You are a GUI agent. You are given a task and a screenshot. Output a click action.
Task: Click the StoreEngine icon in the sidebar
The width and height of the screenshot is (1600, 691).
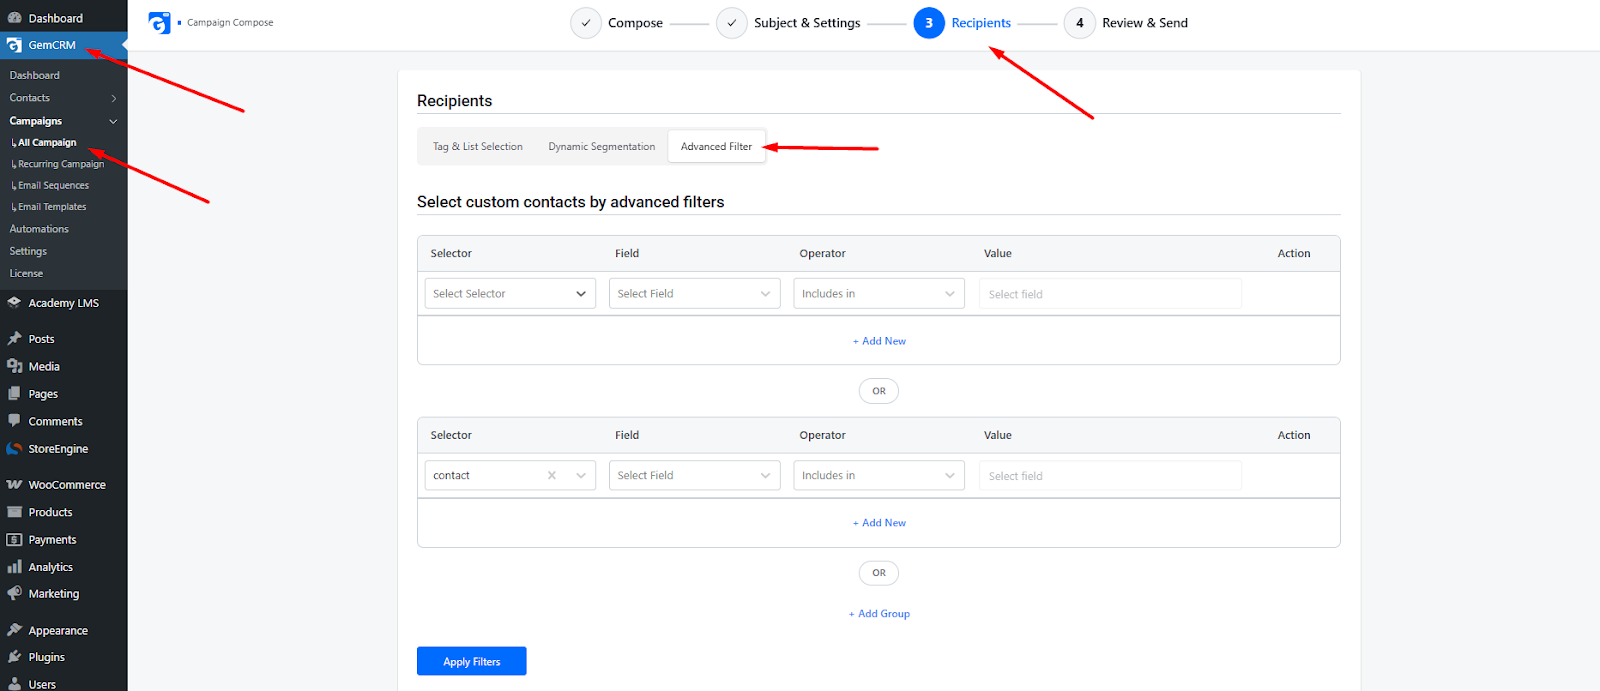point(14,449)
